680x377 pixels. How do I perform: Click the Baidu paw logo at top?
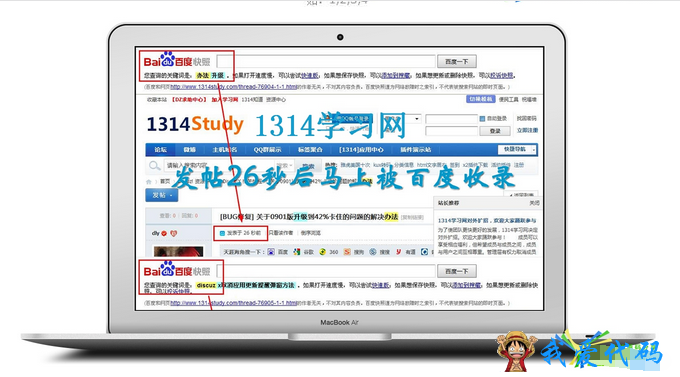tap(167, 59)
